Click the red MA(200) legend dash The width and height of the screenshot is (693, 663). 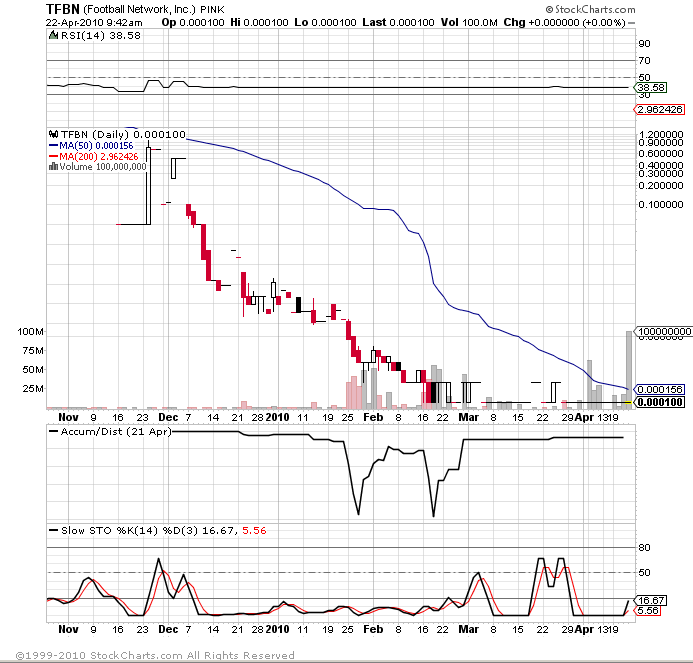[x=53, y=156]
